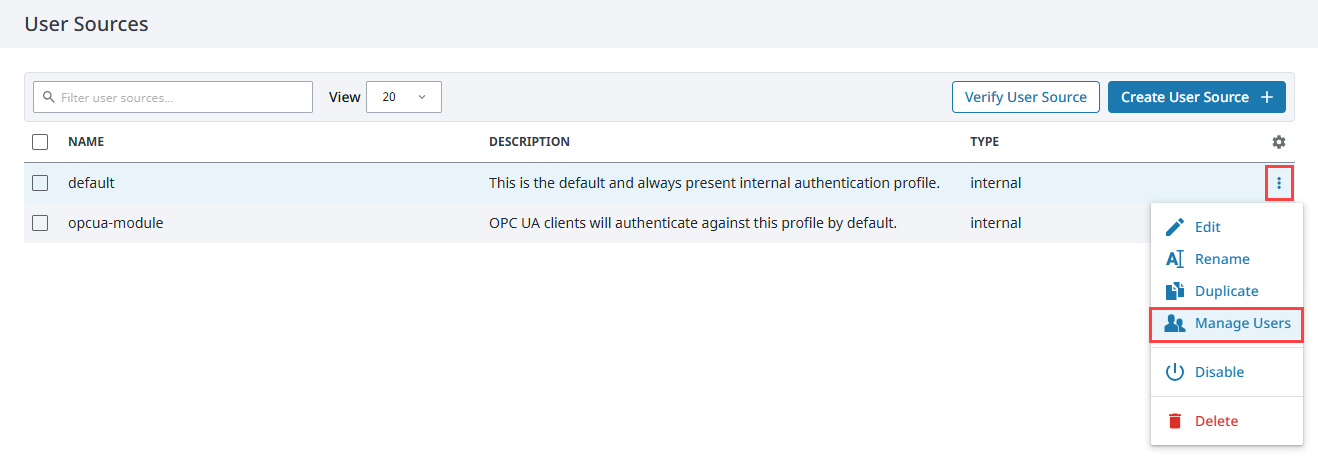Click the pencil icon next to Edit

[1175, 227]
